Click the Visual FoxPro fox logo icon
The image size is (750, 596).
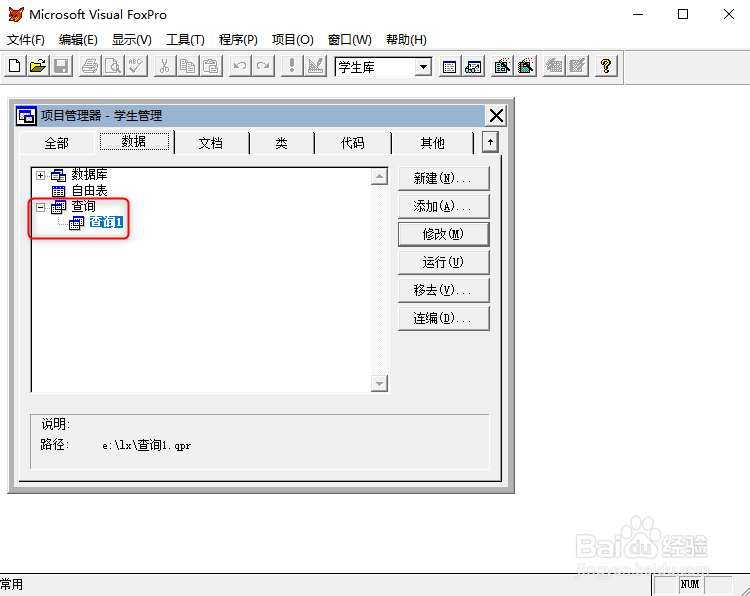(x=16, y=14)
